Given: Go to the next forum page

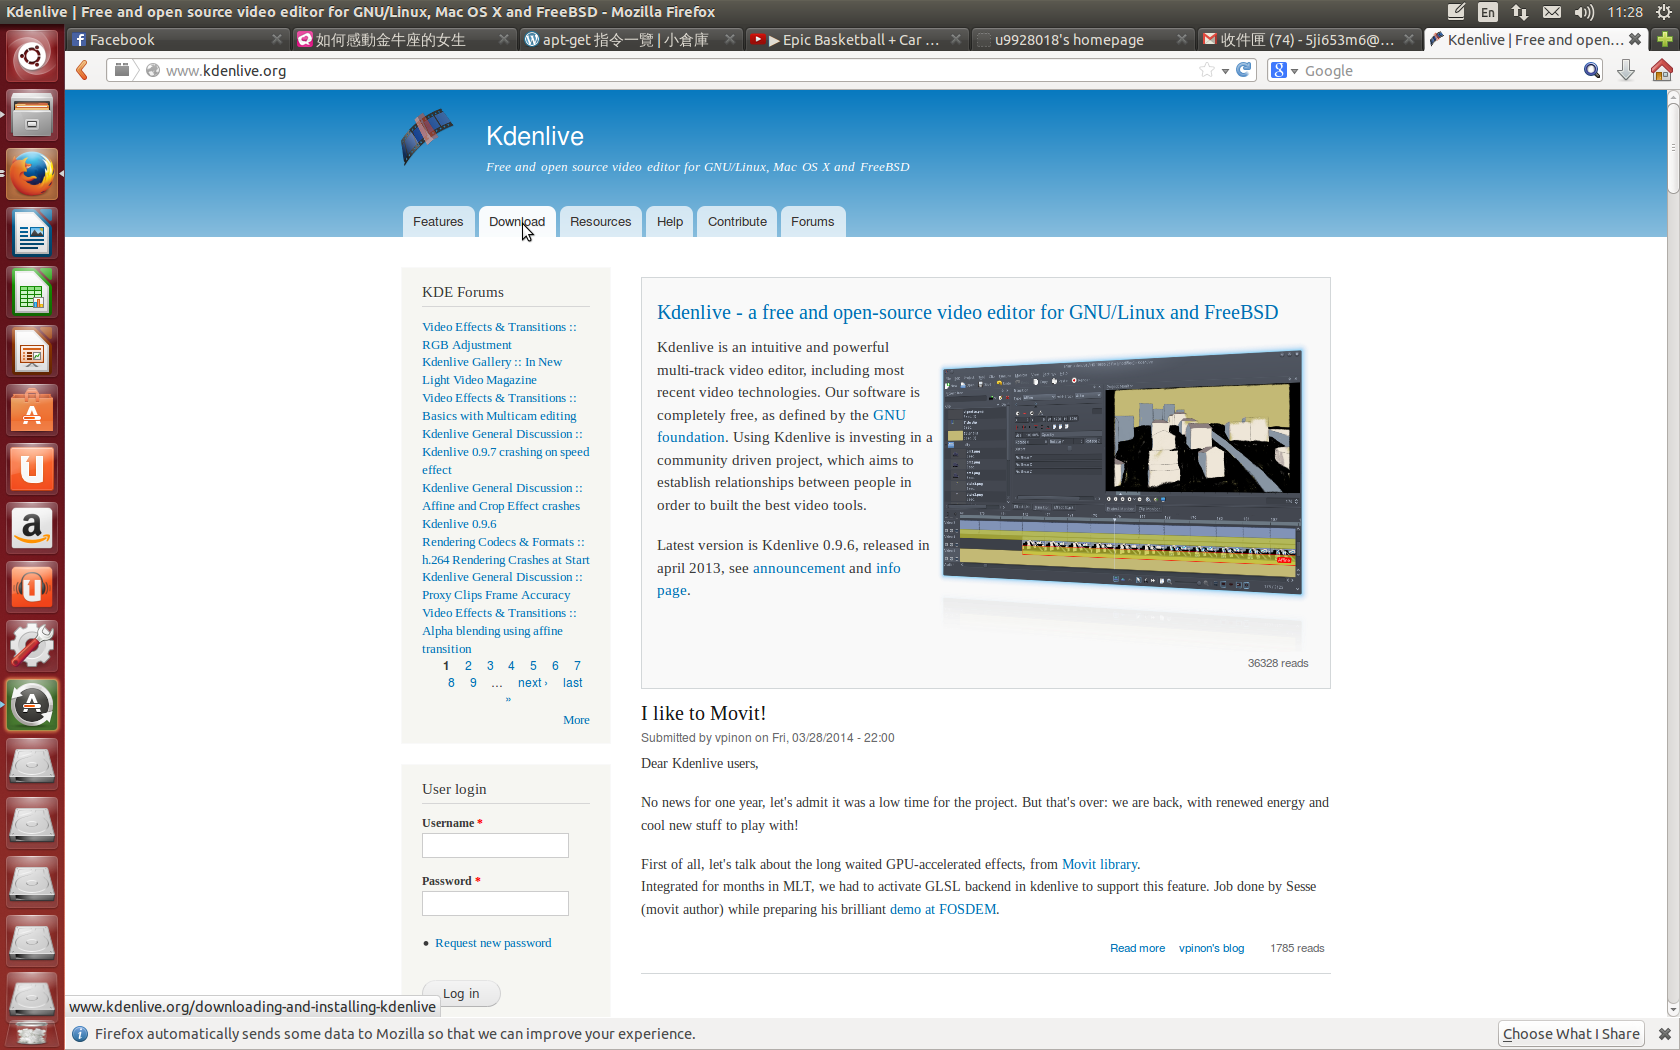Looking at the screenshot, I should point(532,683).
